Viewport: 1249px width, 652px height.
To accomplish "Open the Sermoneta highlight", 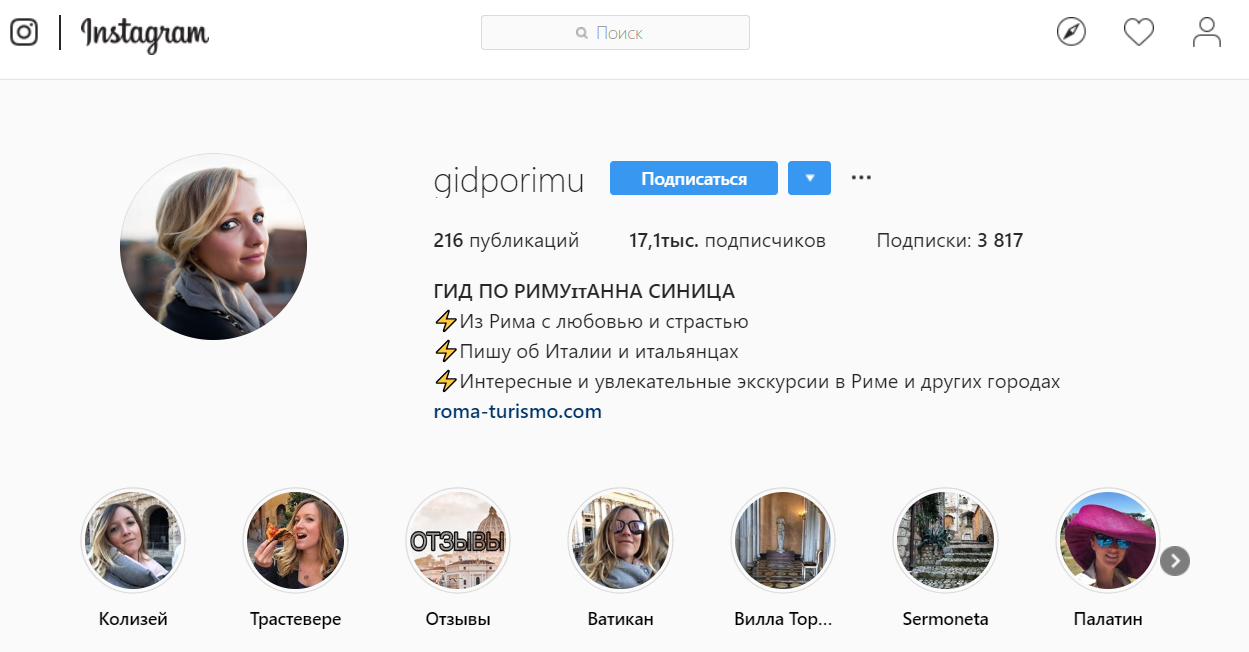I will (945, 541).
